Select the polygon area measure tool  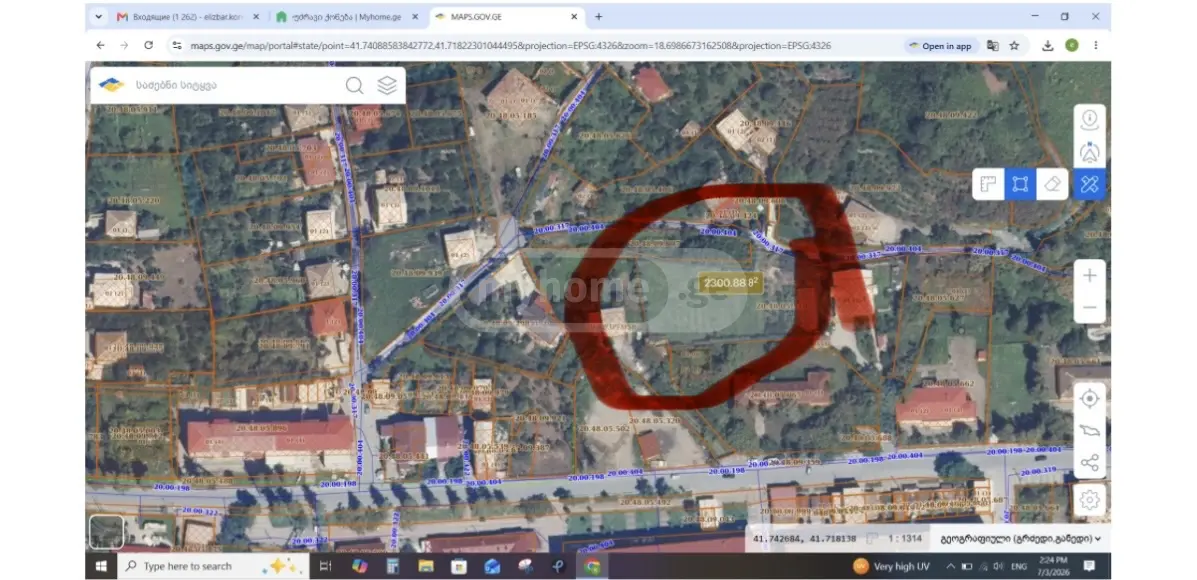tap(1020, 184)
